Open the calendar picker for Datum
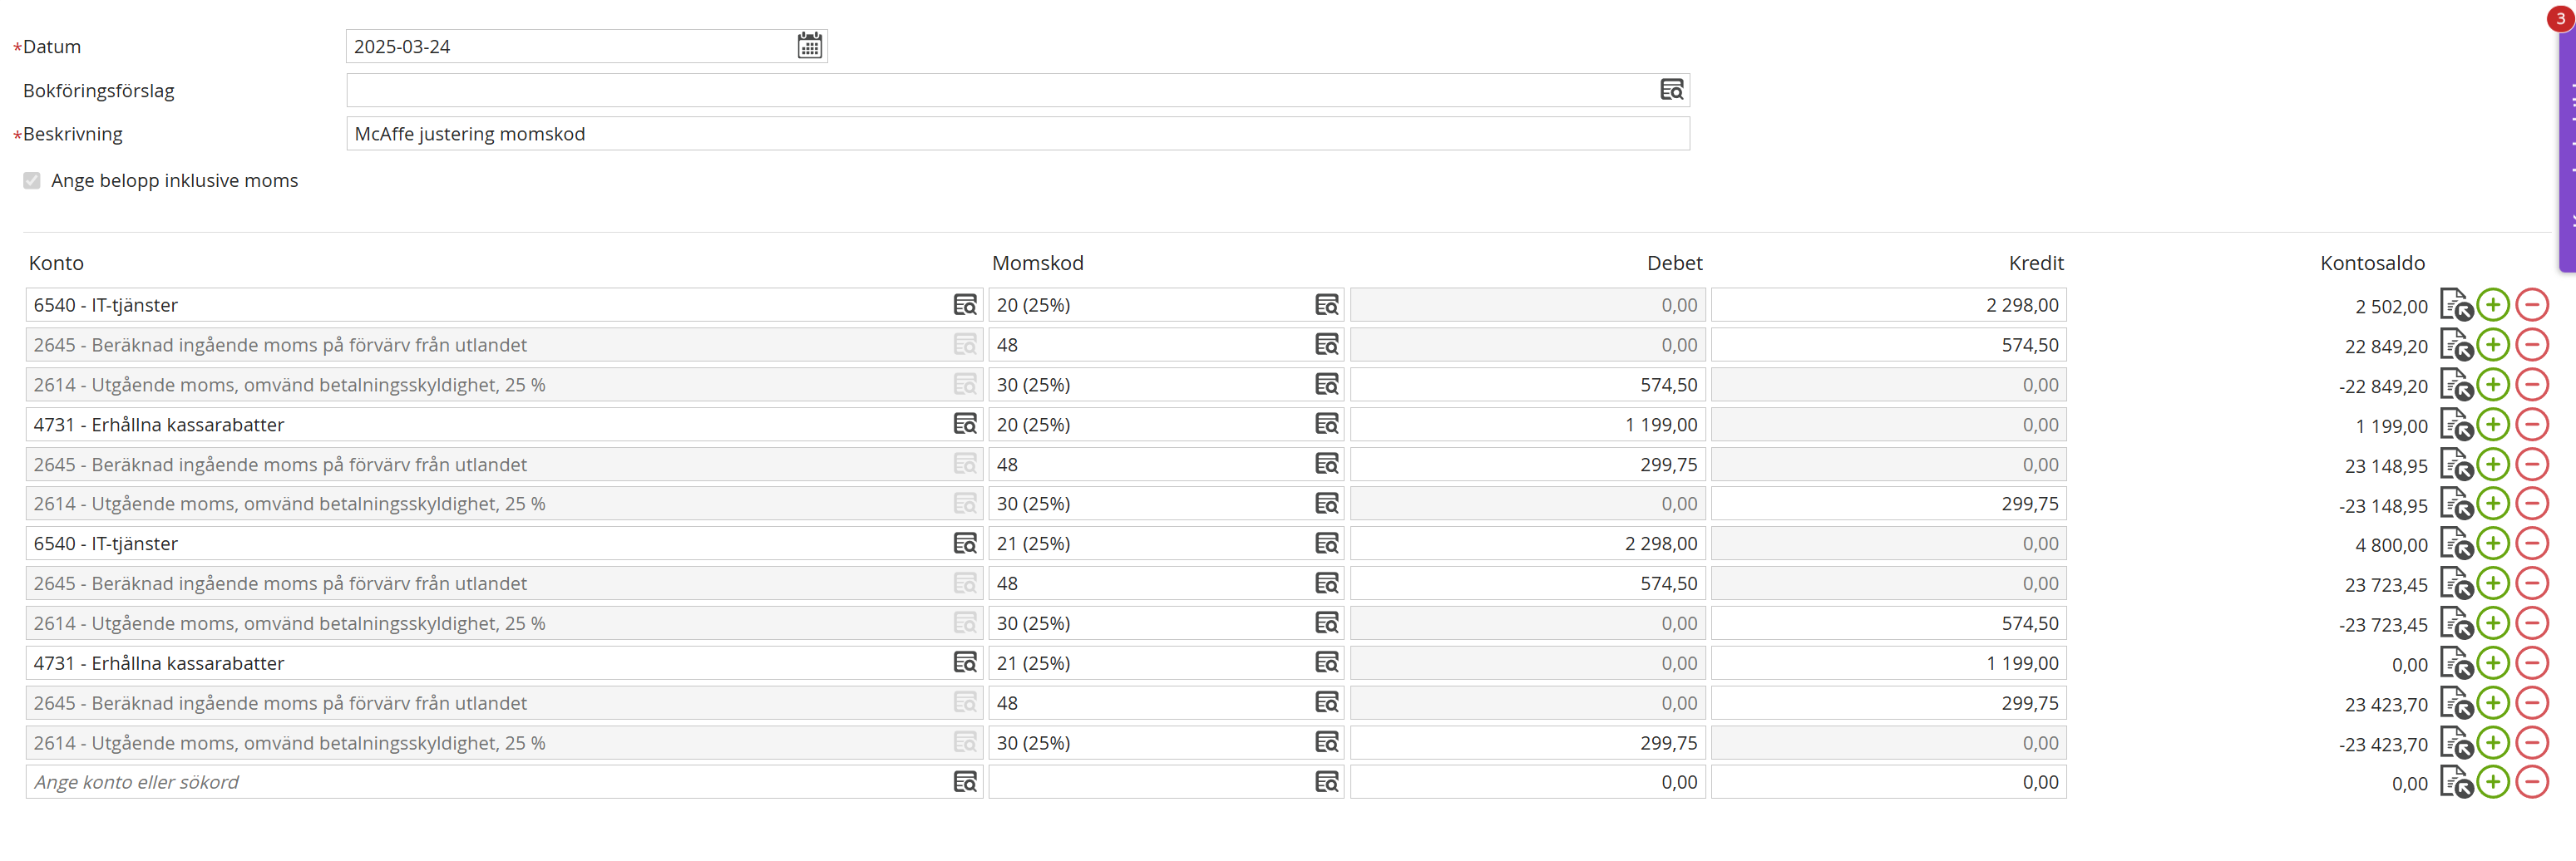Viewport: 2576px width, 861px height. 809,46
